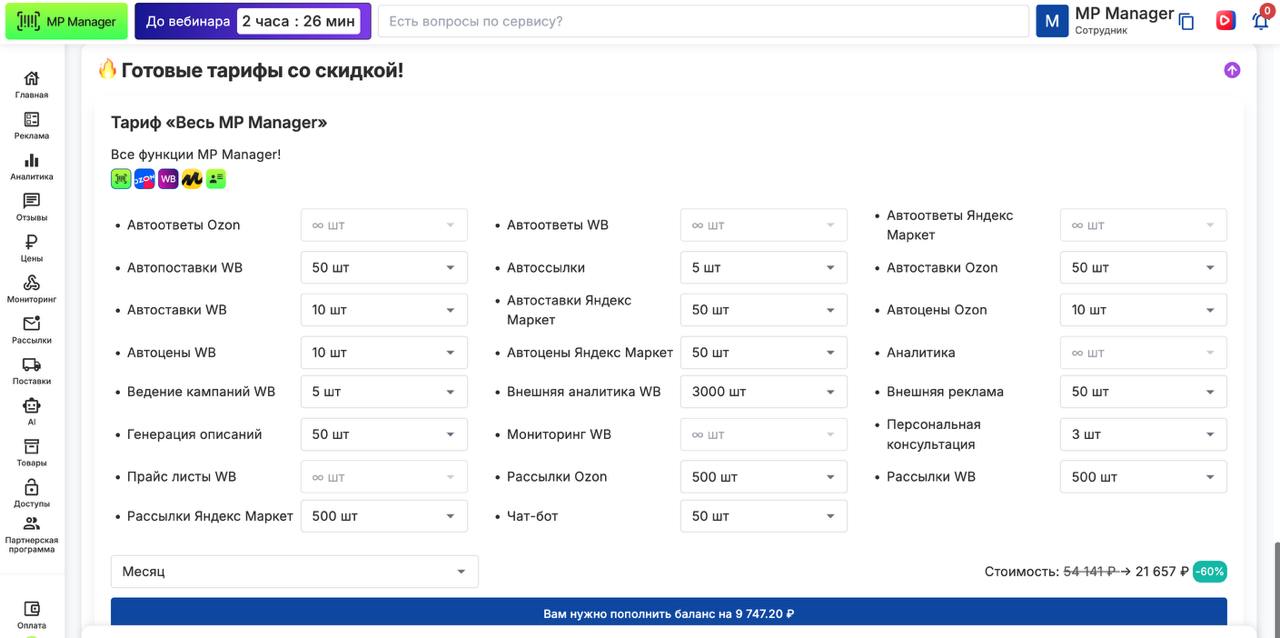Image resolution: width=1280 pixels, height=638 pixels.
Task: Click the Ozon marketplace badge icon
Action: tap(144, 179)
